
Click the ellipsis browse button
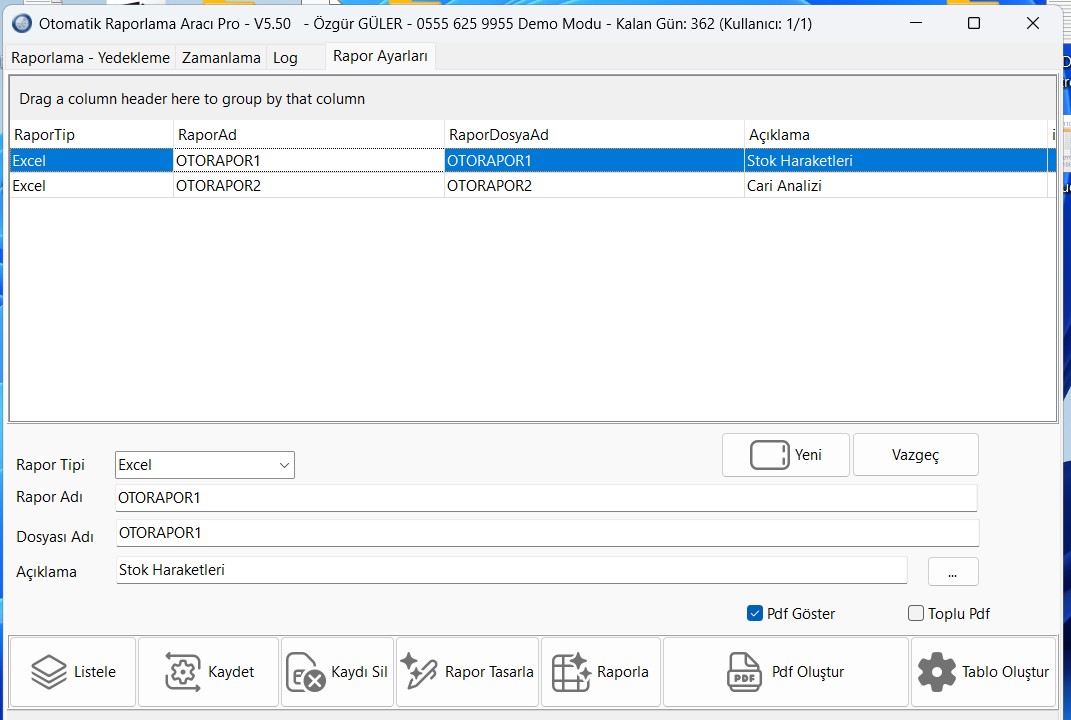[952, 572]
